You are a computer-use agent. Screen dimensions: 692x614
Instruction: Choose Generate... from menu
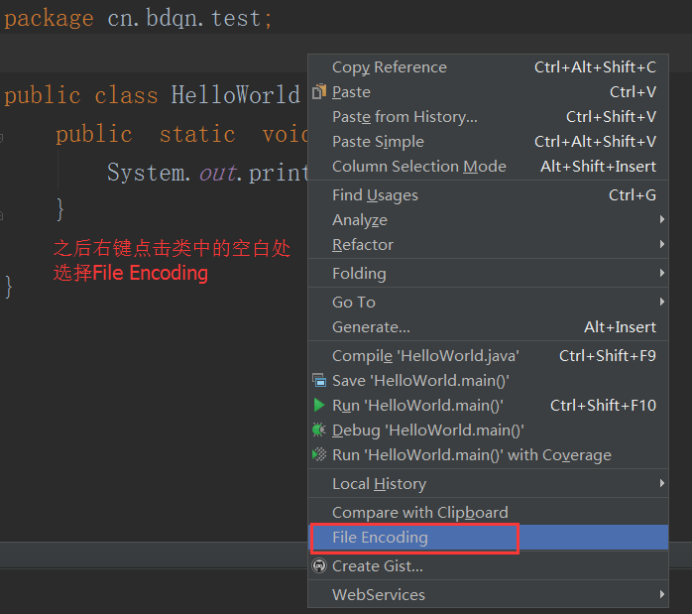pyautogui.click(x=488, y=327)
